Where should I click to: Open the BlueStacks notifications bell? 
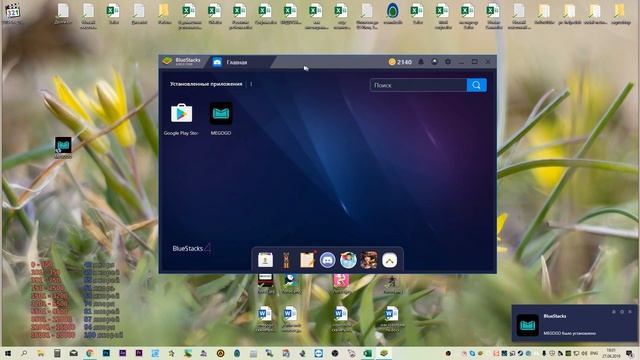[x=421, y=62]
